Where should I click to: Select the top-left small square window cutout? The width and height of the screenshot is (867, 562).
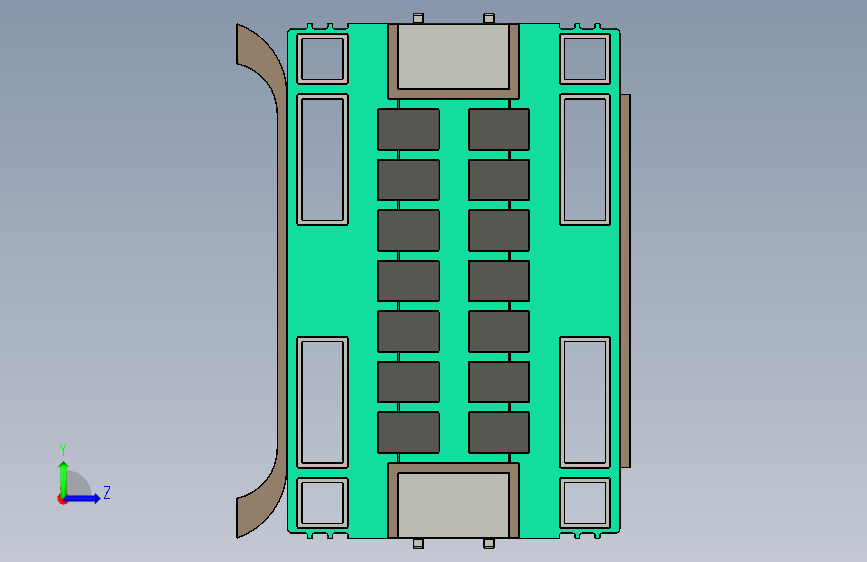[322, 59]
